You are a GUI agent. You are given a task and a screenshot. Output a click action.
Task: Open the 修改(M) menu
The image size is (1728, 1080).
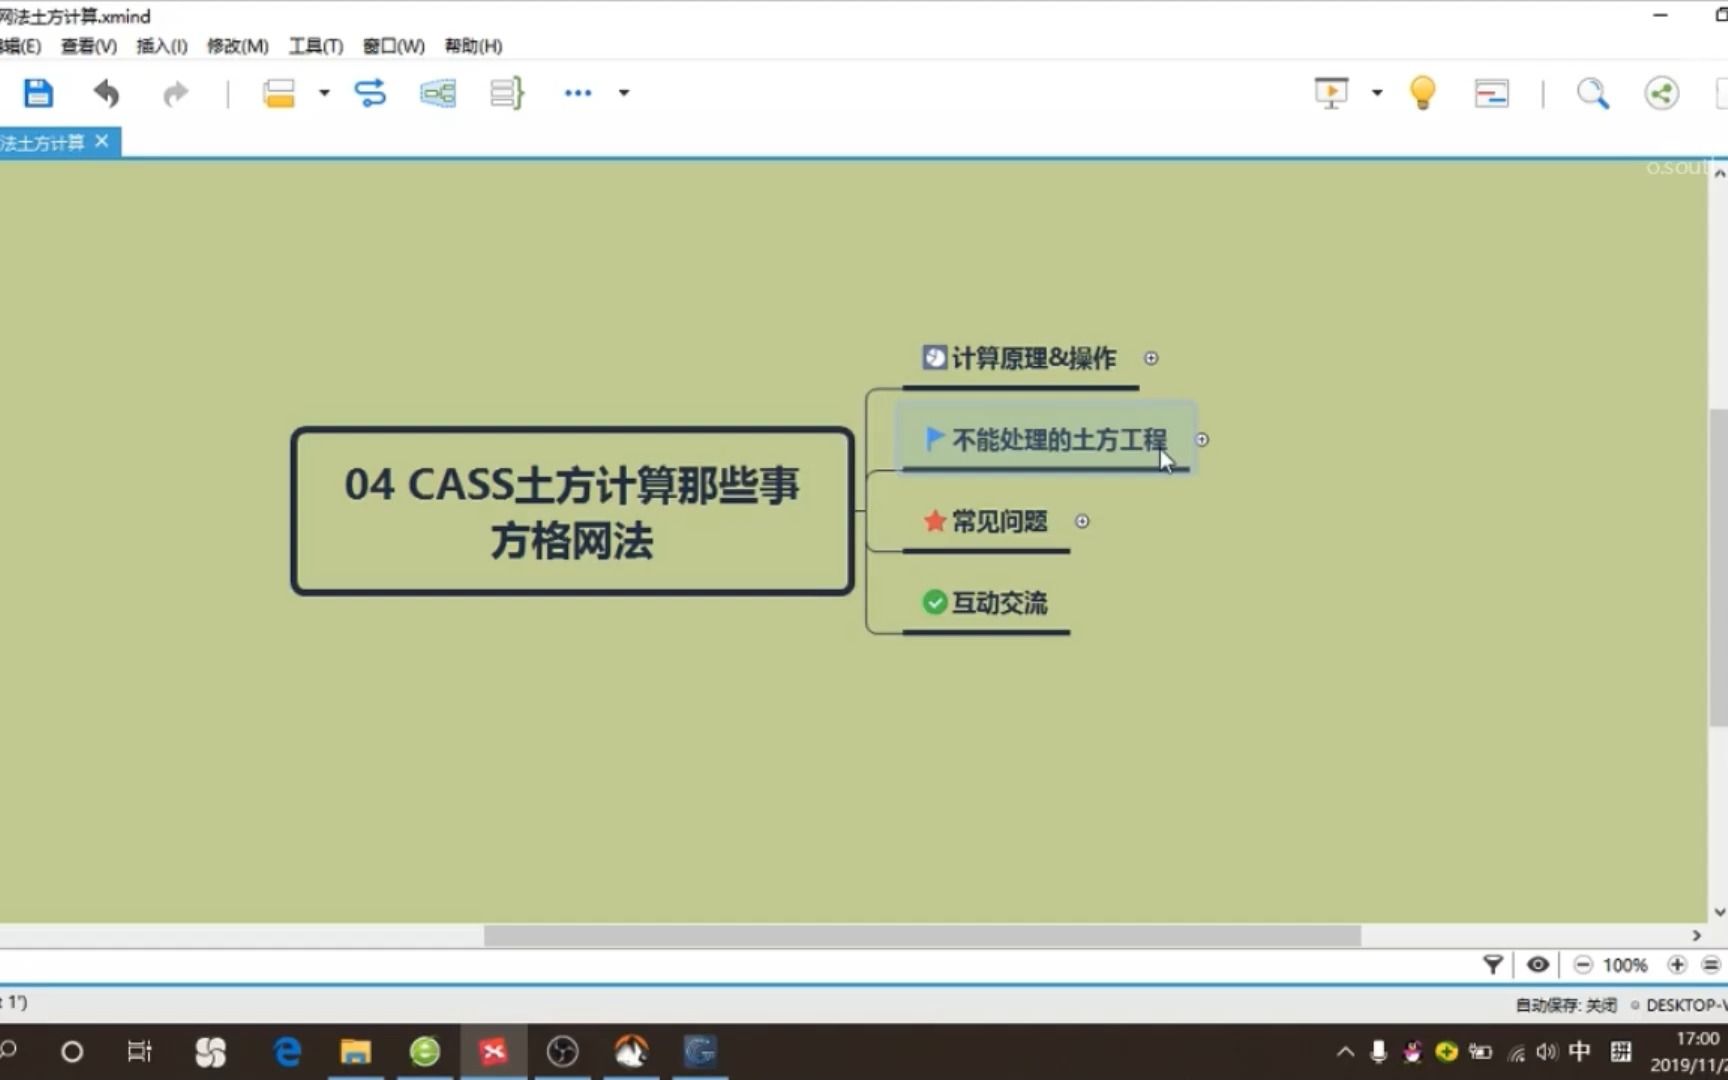coord(238,46)
